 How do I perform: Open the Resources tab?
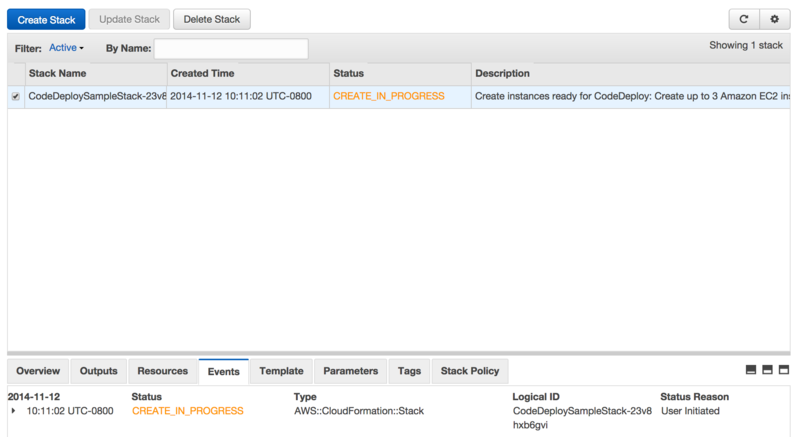[x=162, y=371]
